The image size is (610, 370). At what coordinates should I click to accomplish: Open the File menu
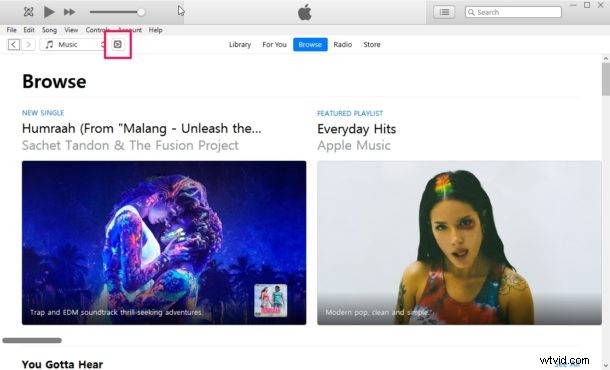tap(12, 30)
